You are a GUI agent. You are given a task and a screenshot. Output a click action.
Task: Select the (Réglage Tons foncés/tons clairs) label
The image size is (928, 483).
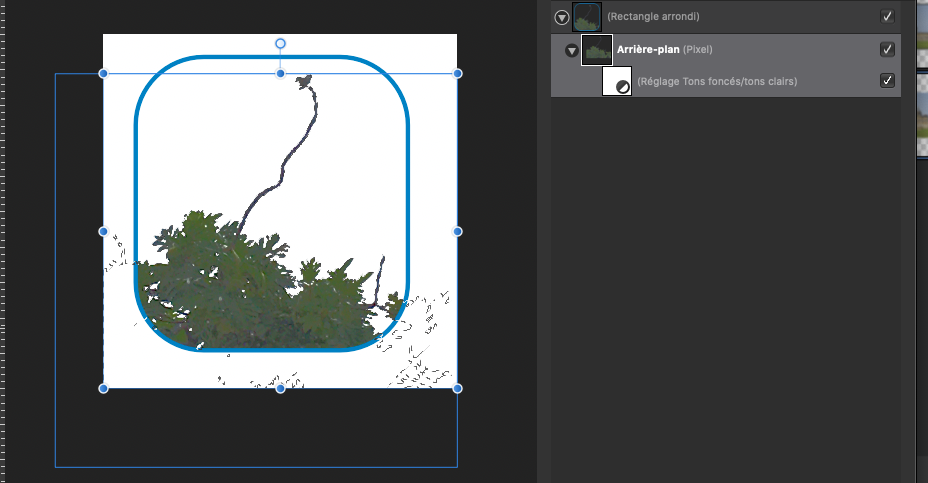[x=717, y=82]
